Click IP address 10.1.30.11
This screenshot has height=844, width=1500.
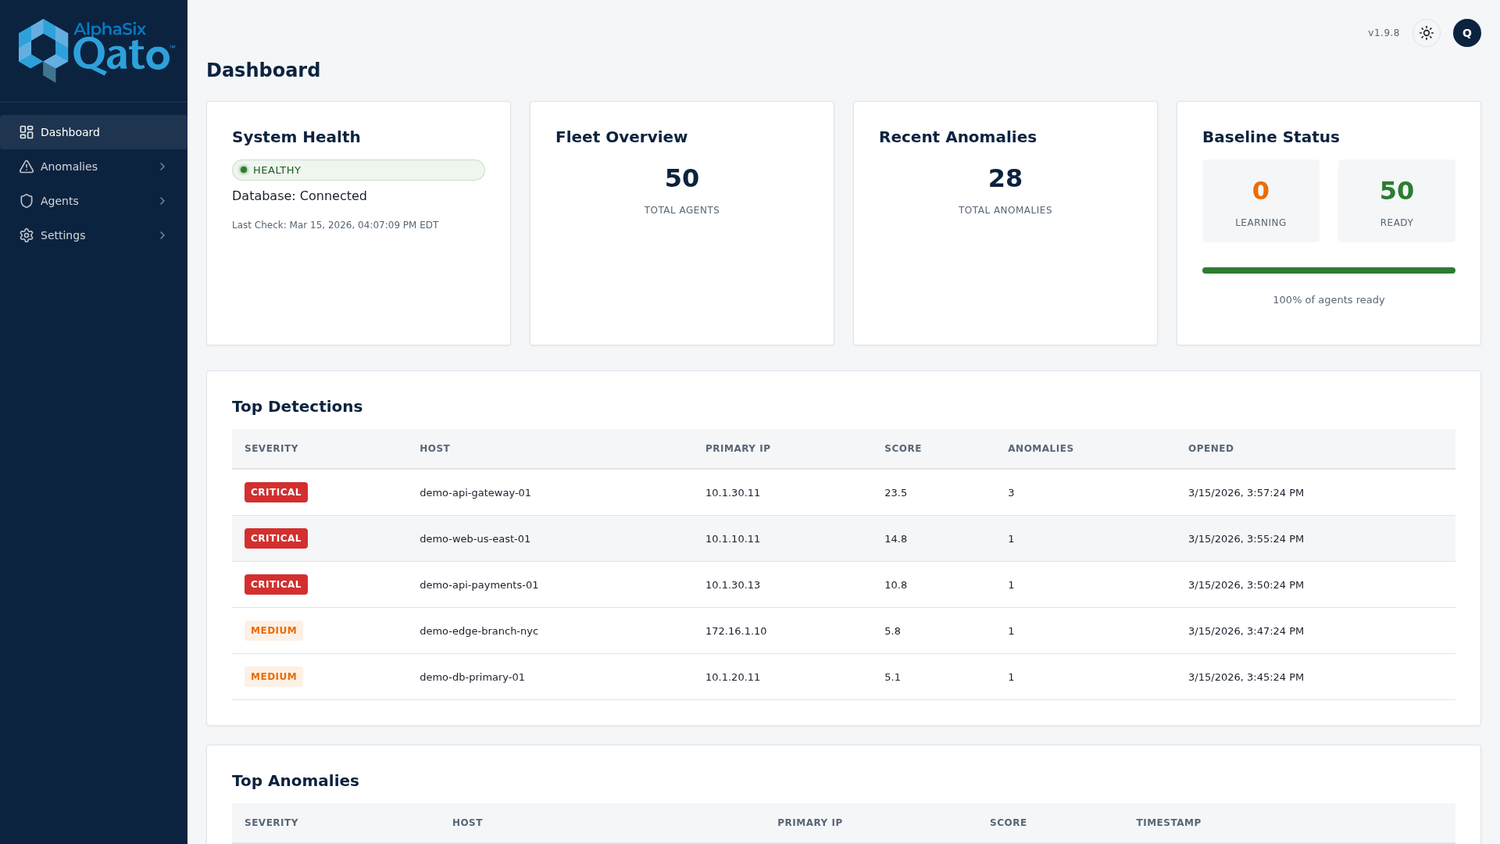click(733, 493)
